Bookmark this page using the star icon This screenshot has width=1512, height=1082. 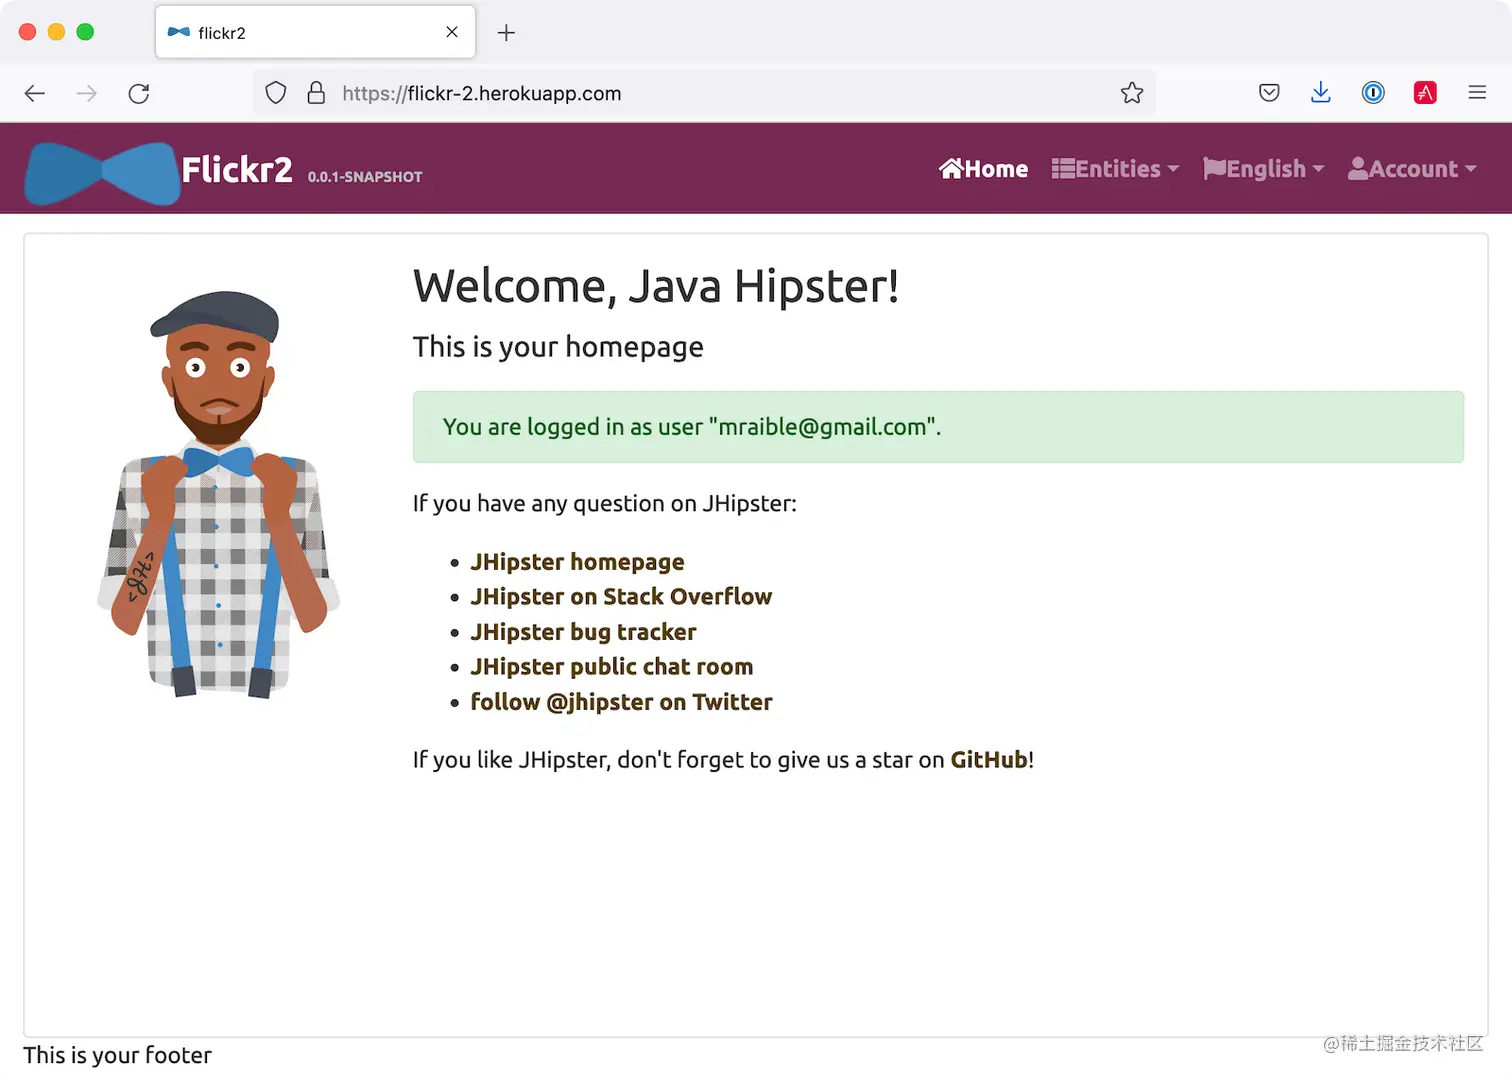pos(1132,92)
